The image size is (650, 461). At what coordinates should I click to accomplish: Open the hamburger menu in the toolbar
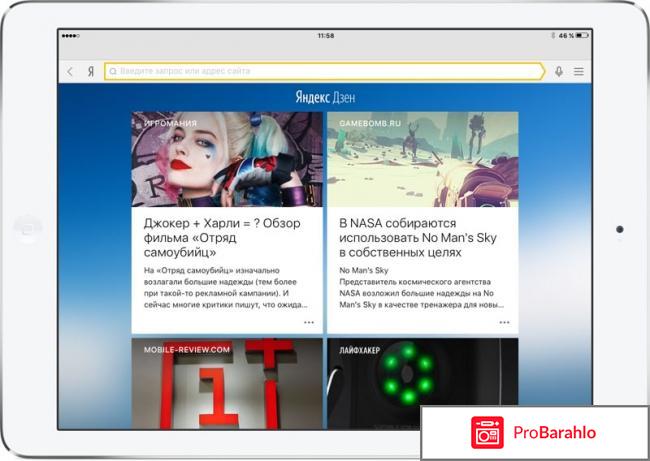coord(578,72)
